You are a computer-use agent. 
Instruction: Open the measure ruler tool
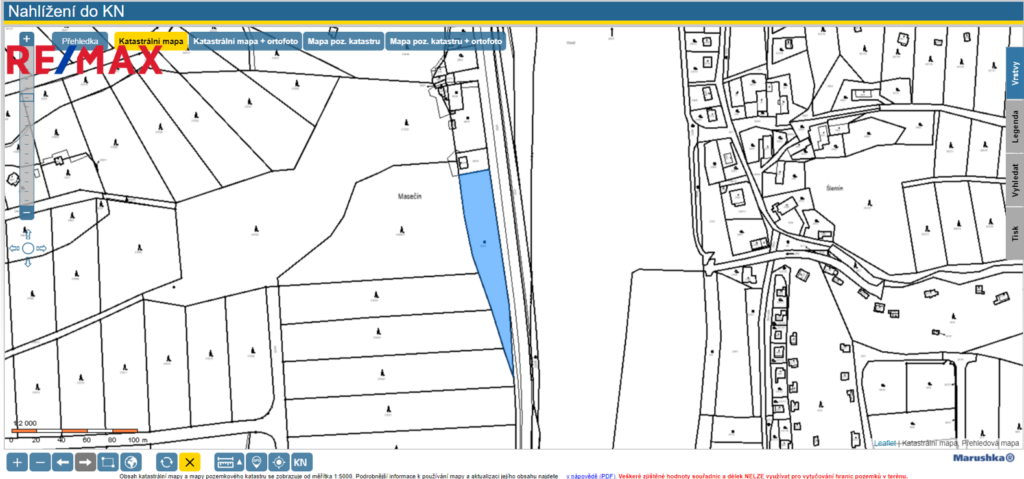click(225, 463)
